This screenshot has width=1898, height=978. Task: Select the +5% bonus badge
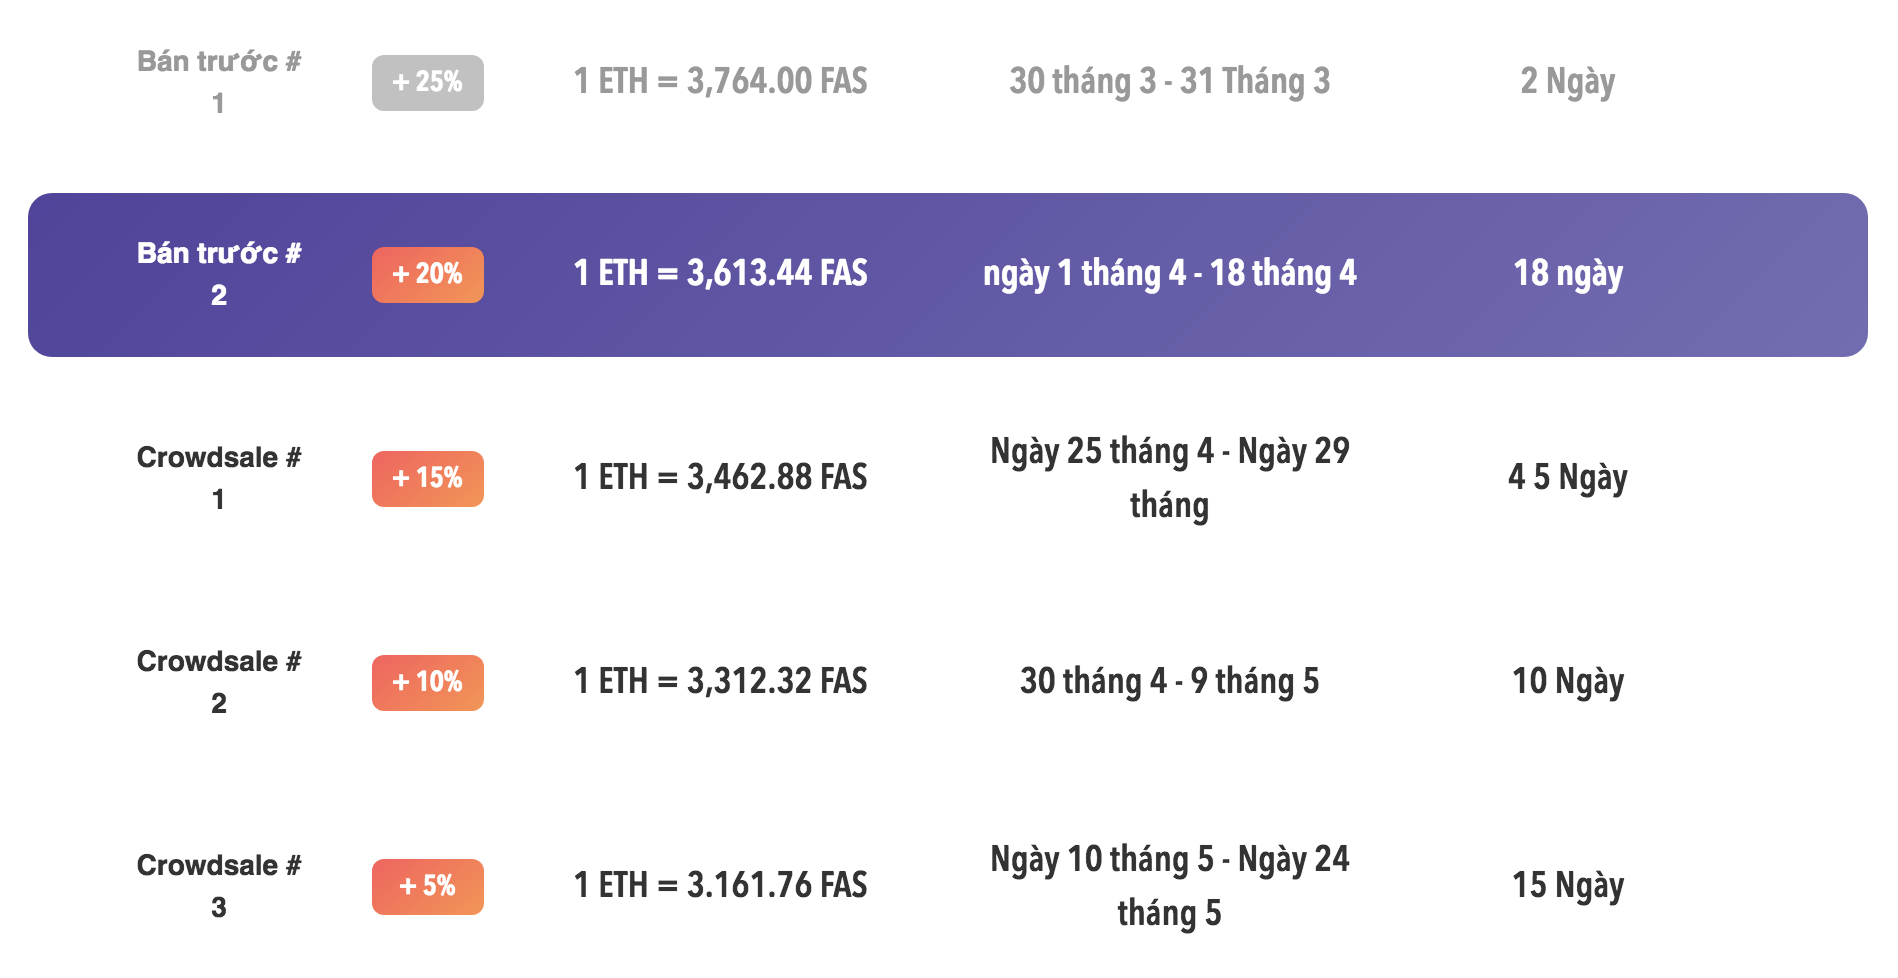click(x=428, y=886)
